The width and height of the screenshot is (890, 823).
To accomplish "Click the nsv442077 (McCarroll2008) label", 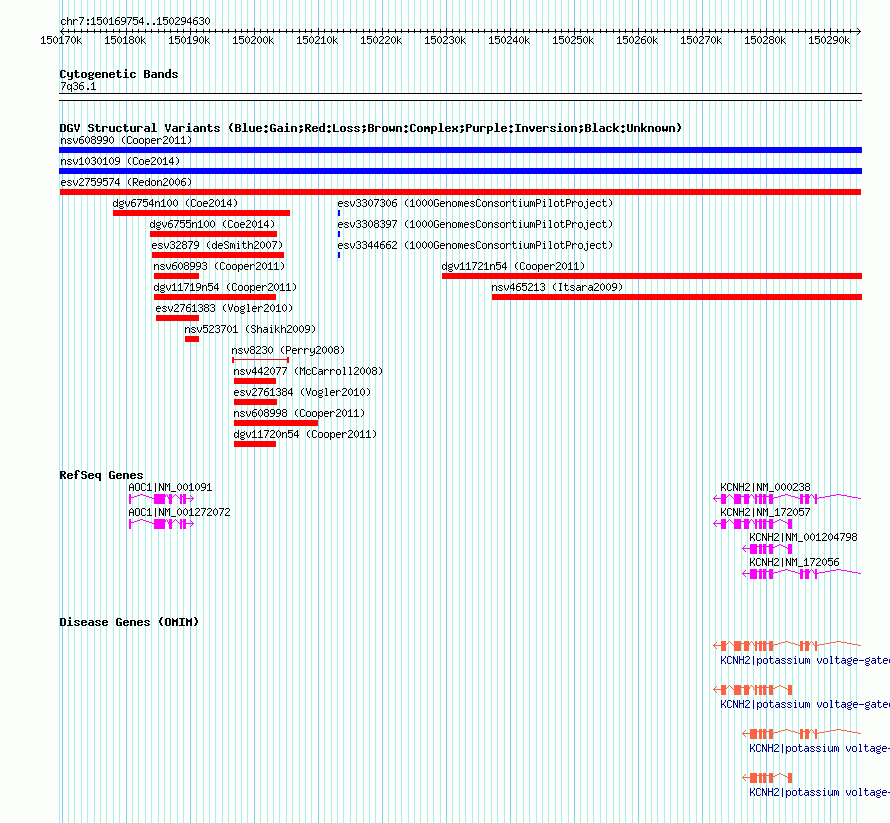I will point(308,371).
